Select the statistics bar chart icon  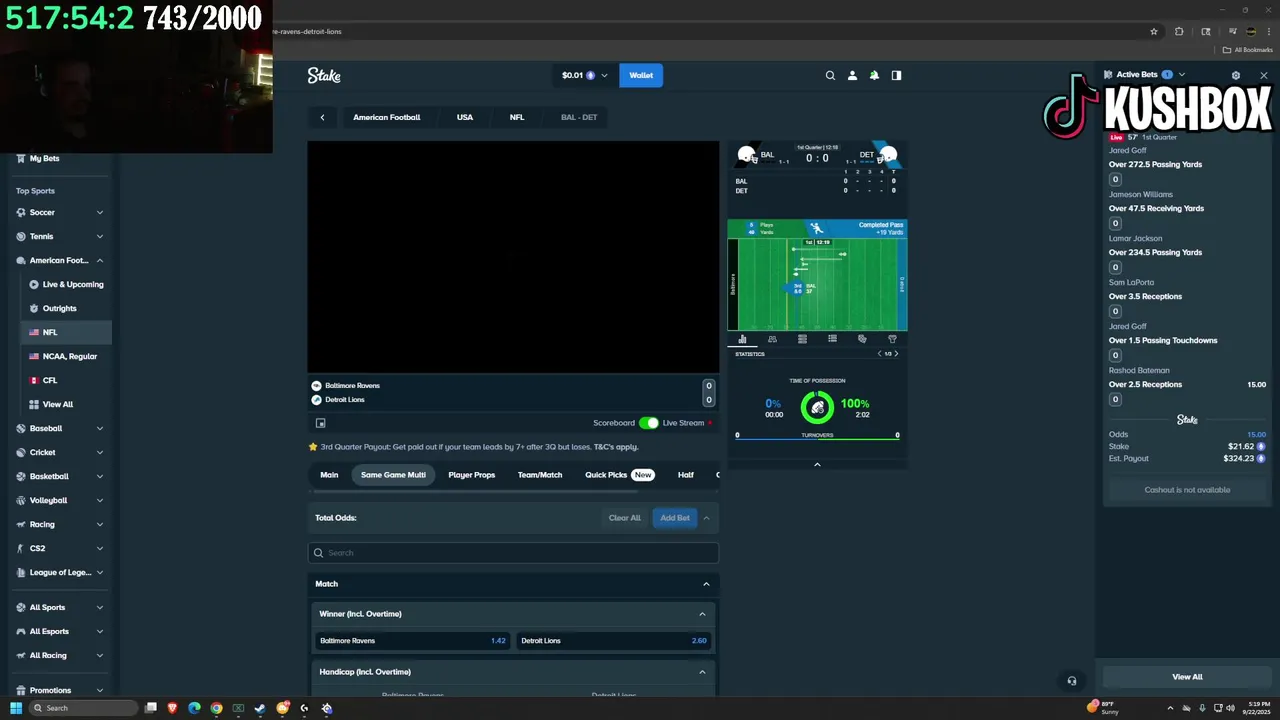coord(742,339)
